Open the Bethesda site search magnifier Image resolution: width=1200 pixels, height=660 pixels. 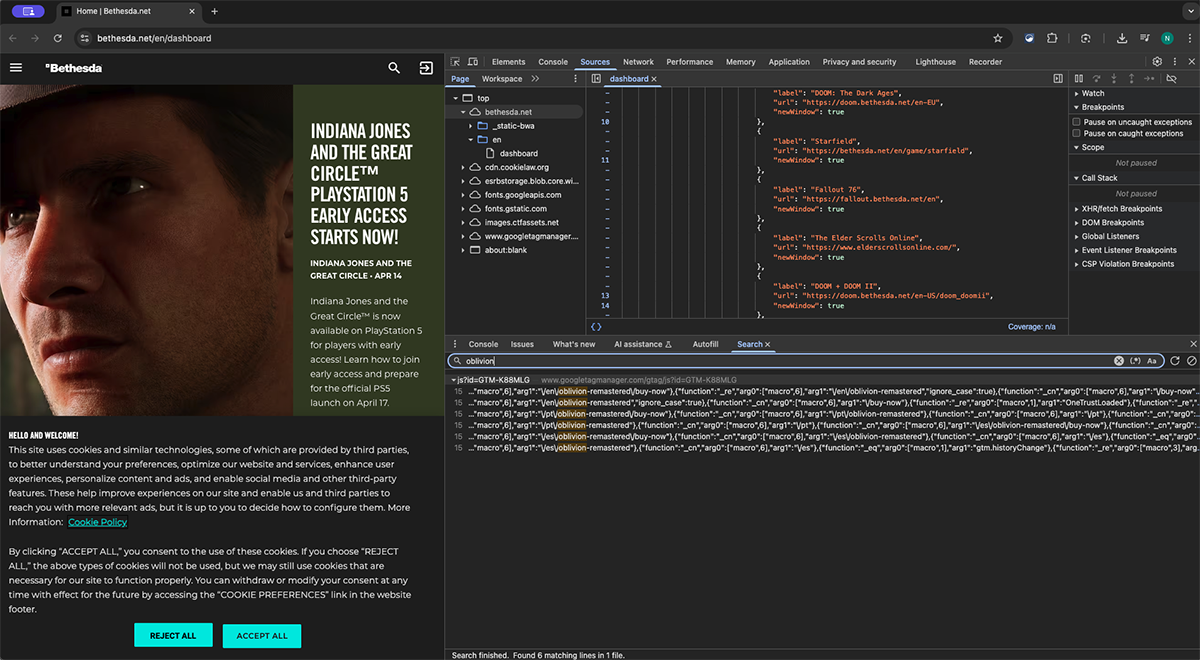coord(394,68)
